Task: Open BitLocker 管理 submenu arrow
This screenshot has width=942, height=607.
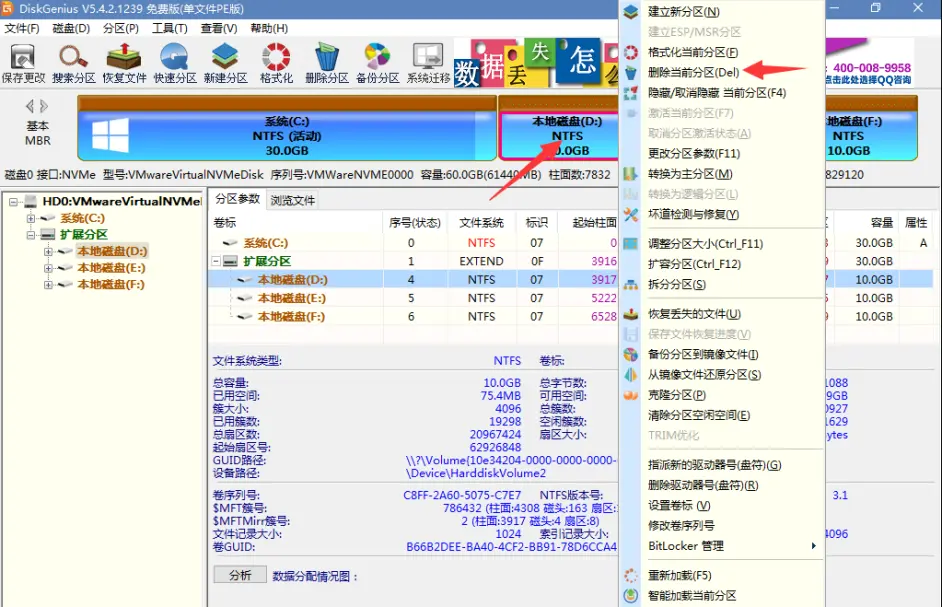Action: (813, 546)
